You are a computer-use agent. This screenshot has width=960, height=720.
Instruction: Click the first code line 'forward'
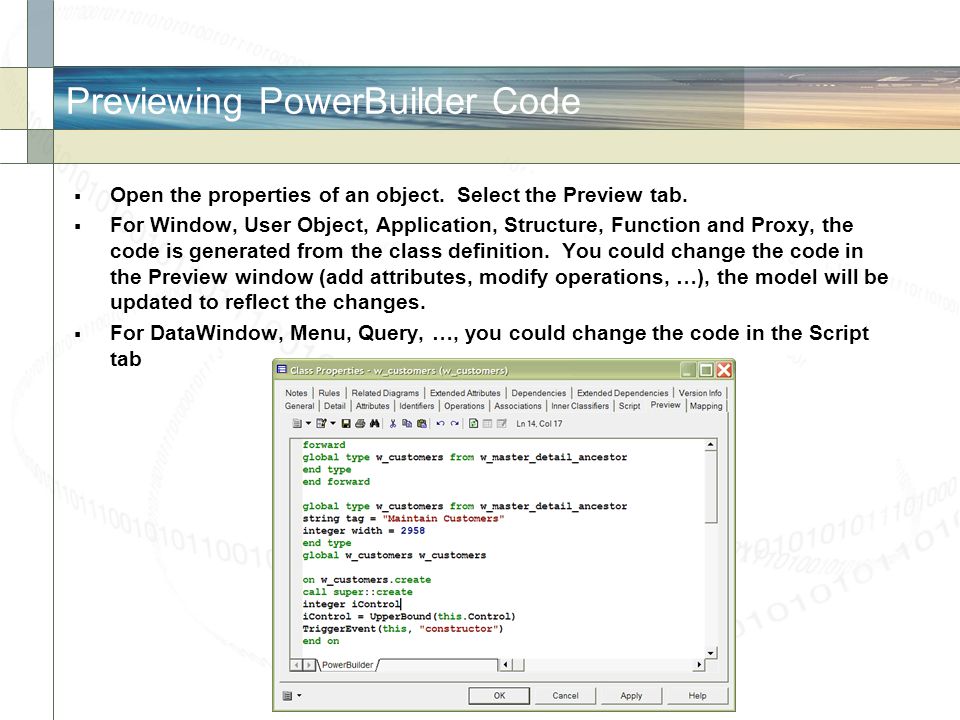click(x=324, y=445)
